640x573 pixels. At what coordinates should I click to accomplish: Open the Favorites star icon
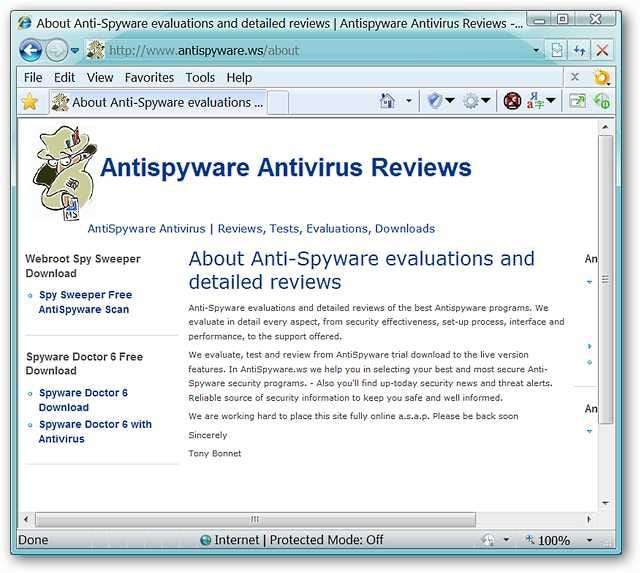click(30, 102)
